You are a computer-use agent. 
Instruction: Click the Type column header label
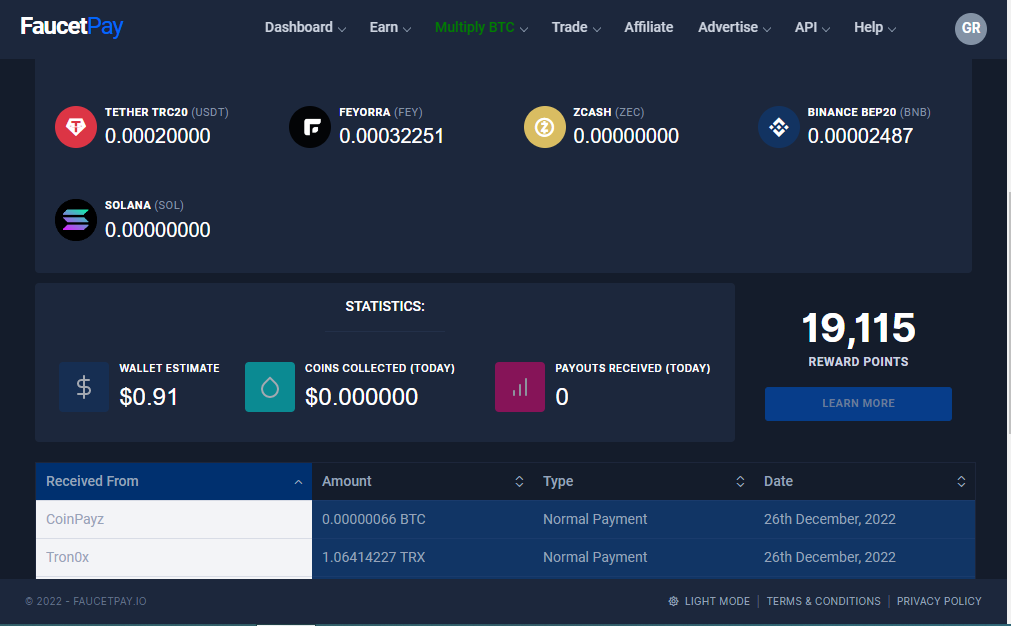[558, 482]
